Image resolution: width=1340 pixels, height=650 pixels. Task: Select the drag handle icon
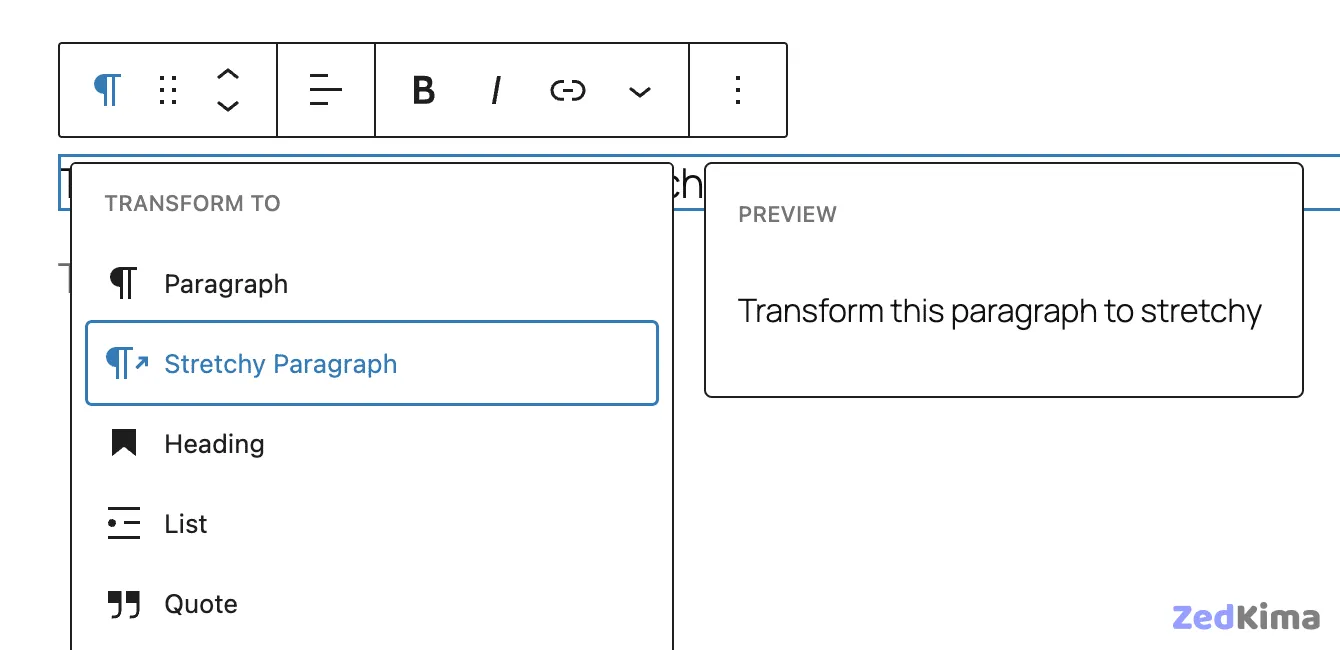tap(167, 90)
